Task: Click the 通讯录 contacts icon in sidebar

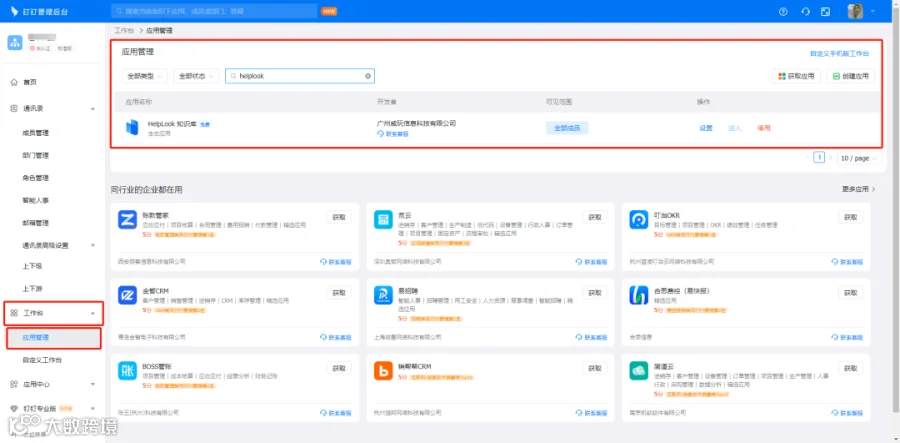Action: 14,108
